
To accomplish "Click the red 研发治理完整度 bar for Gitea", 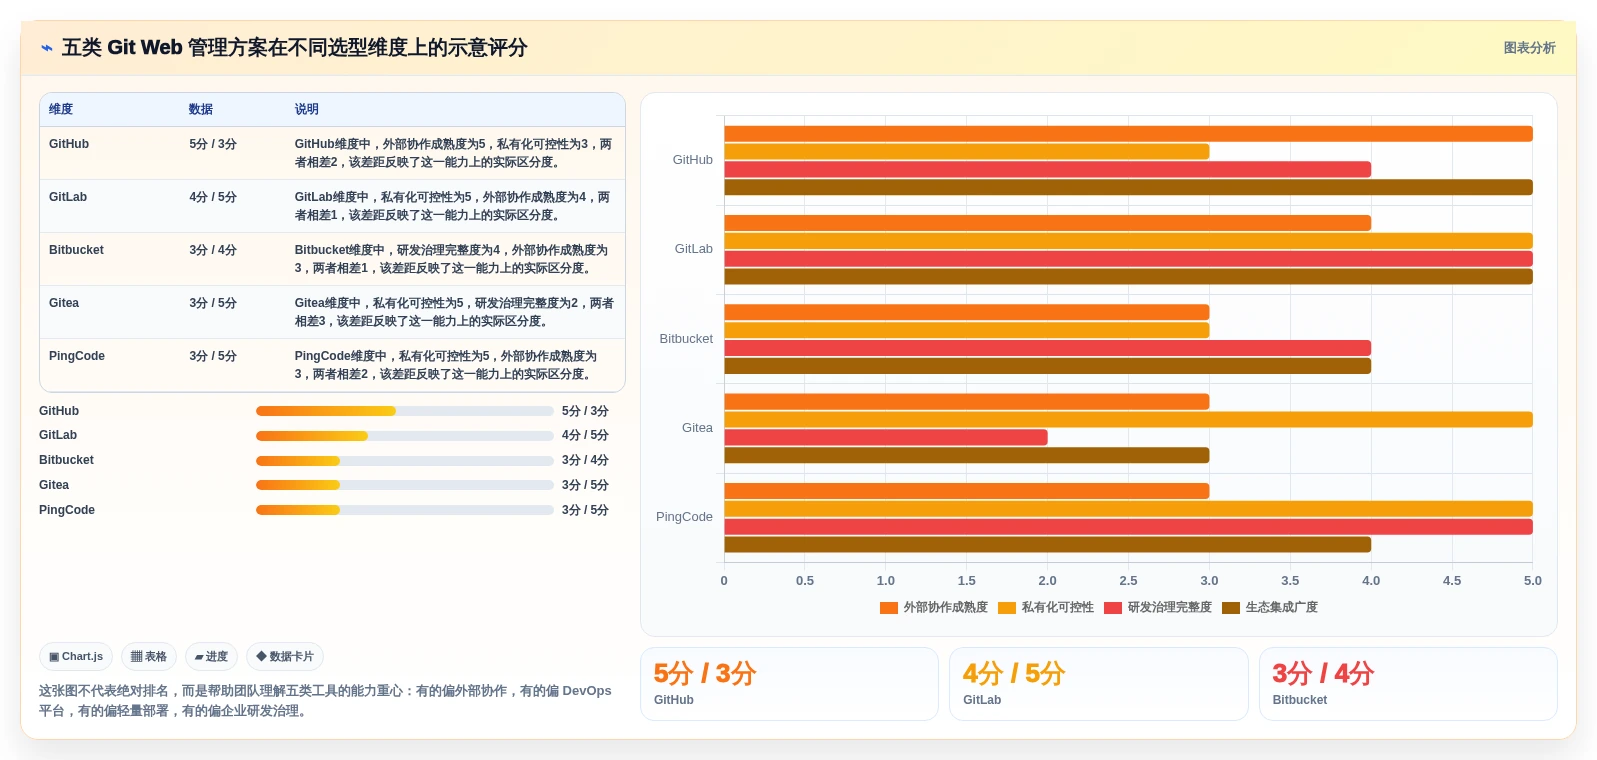I will (x=886, y=438).
